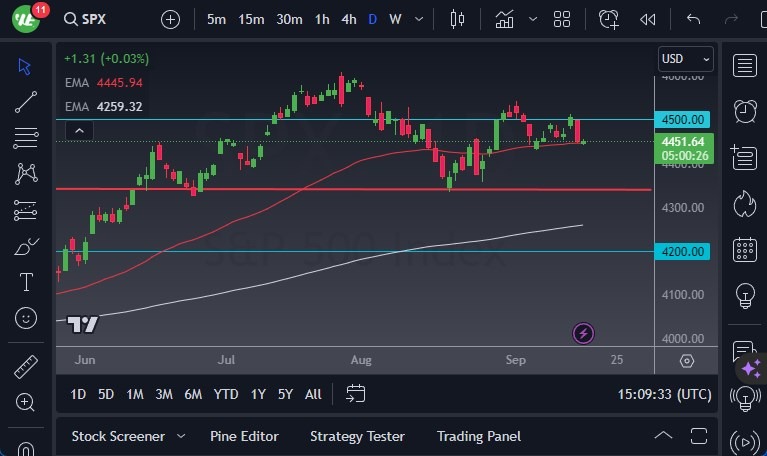The width and height of the screenshot is (767, 456).
Task: Switch to the 5m timeframe
Action: [216, 19]
